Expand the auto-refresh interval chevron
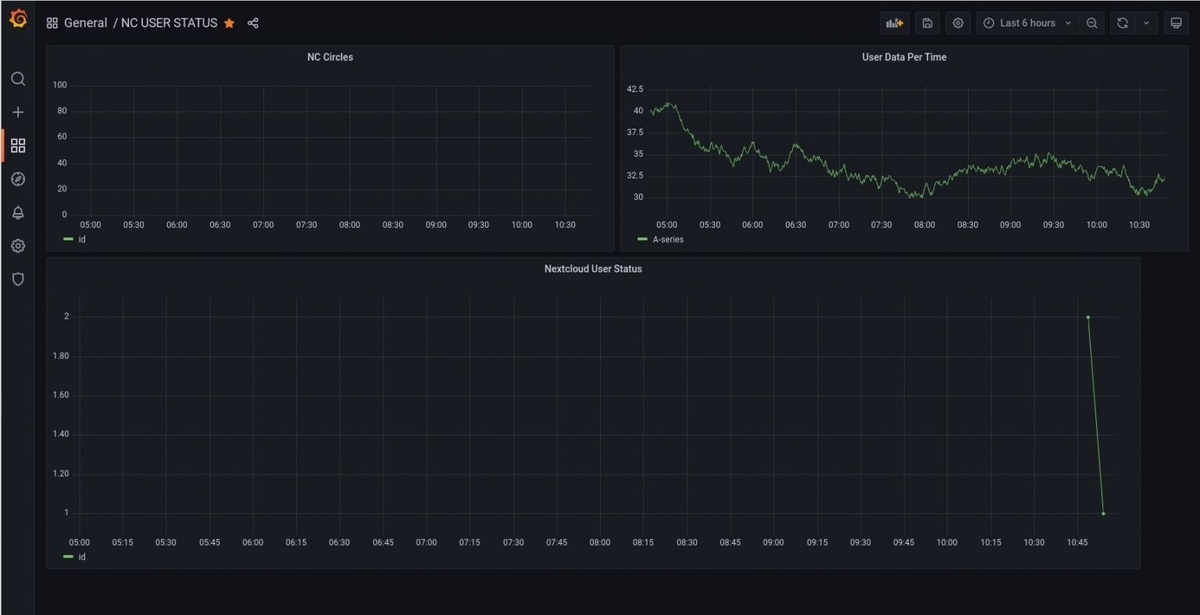The image size is (1200, 615). [x=1144, y=22]
